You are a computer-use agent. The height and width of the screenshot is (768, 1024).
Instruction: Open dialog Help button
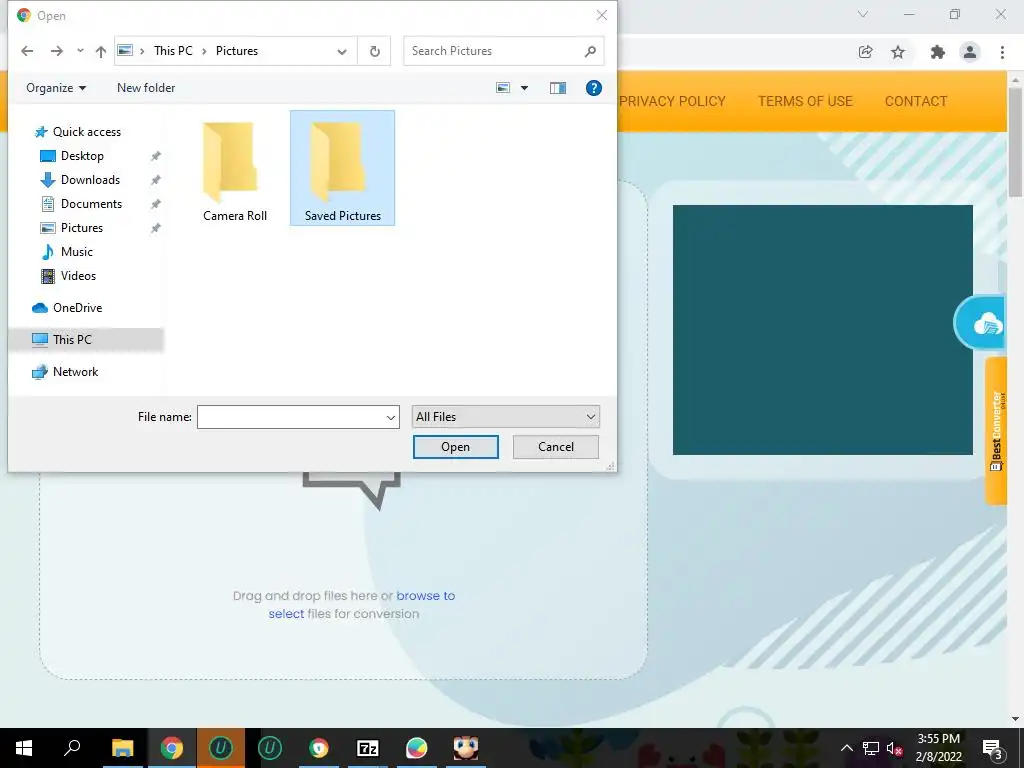coord(594,88)
